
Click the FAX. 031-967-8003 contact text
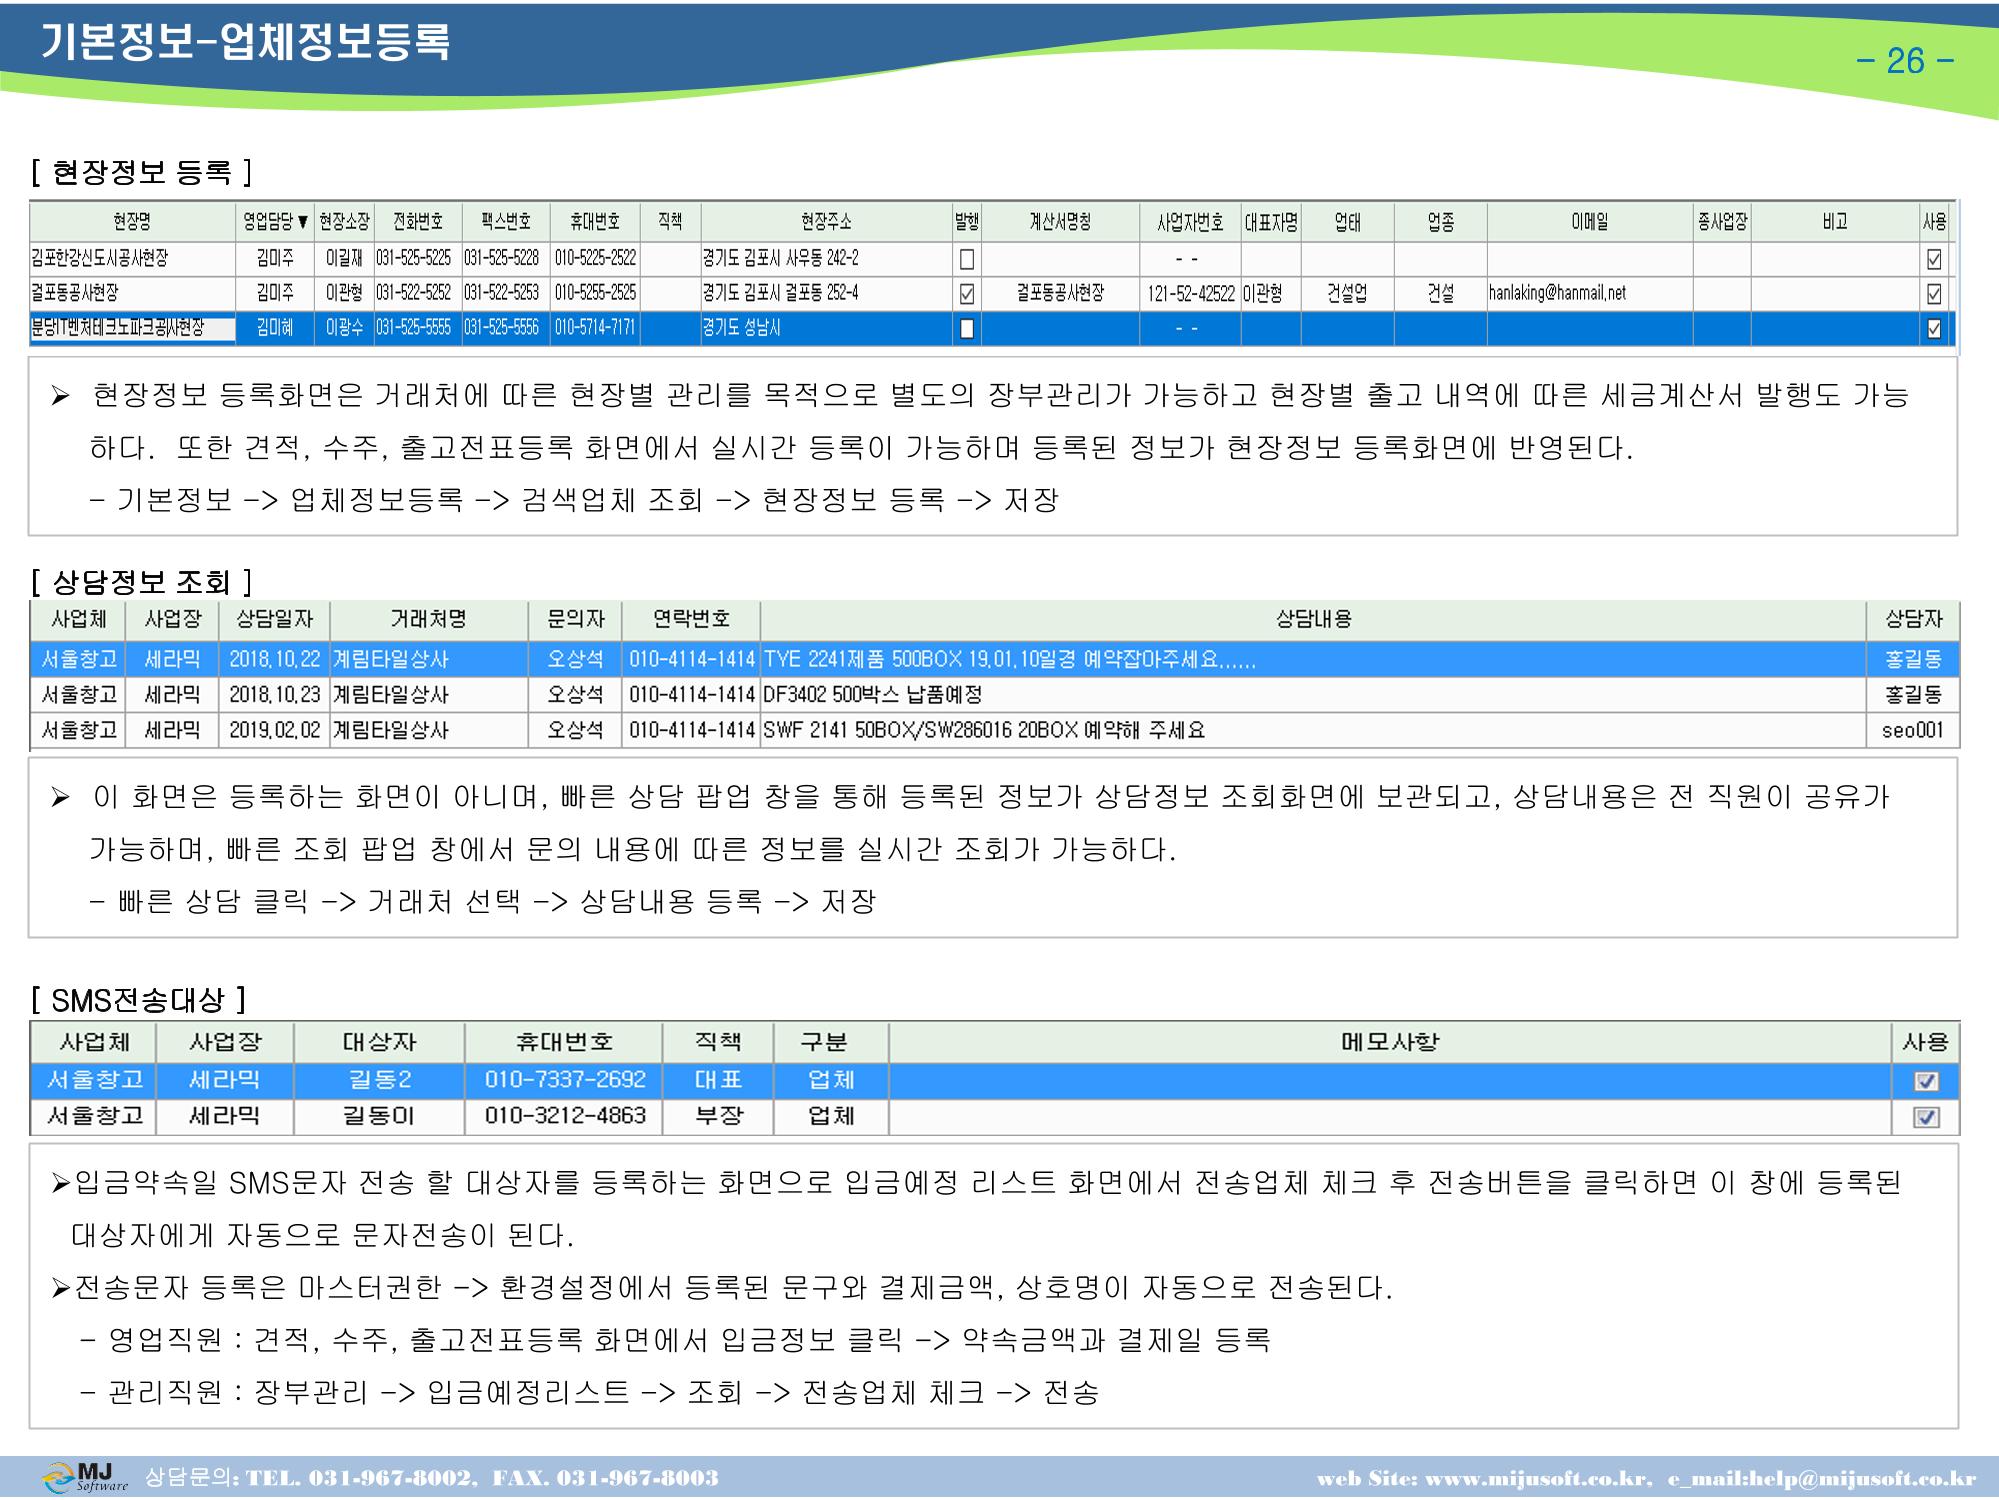[x=605, y=1478]
